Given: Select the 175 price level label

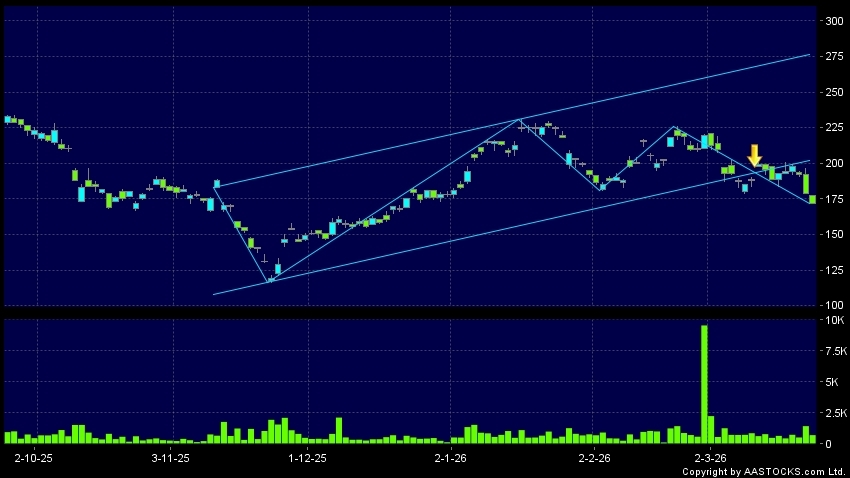Looking at the screenshot, I should (832, 199).
